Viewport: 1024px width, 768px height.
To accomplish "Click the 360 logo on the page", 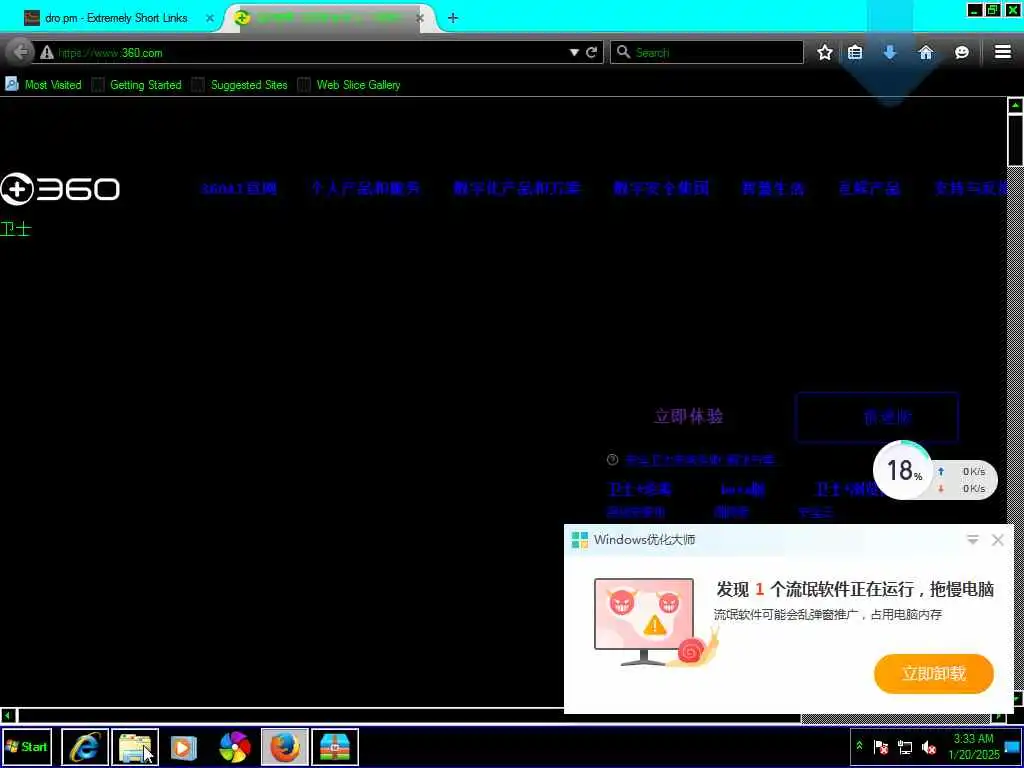I will coord(60,189).
